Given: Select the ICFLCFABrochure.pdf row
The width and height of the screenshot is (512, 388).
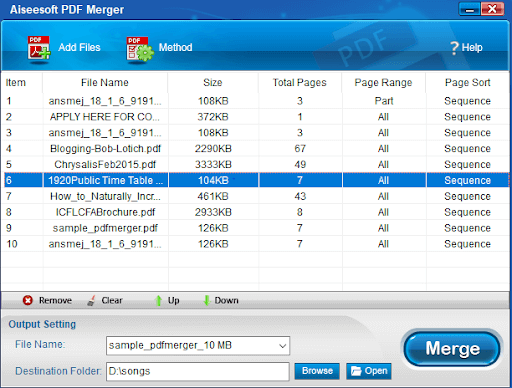Looking at the screenshot, I should tap(255, 212).
